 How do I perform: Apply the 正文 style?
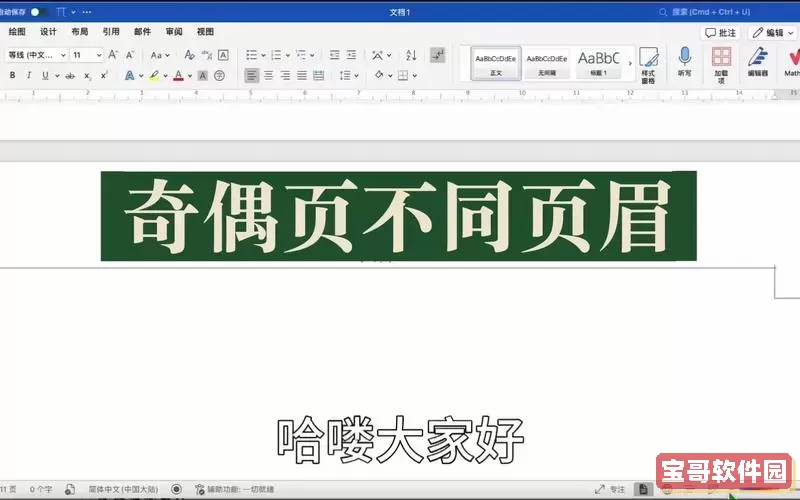496,63
